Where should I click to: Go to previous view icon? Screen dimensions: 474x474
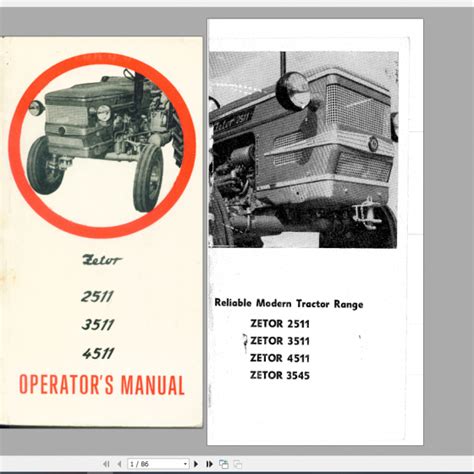224,464
